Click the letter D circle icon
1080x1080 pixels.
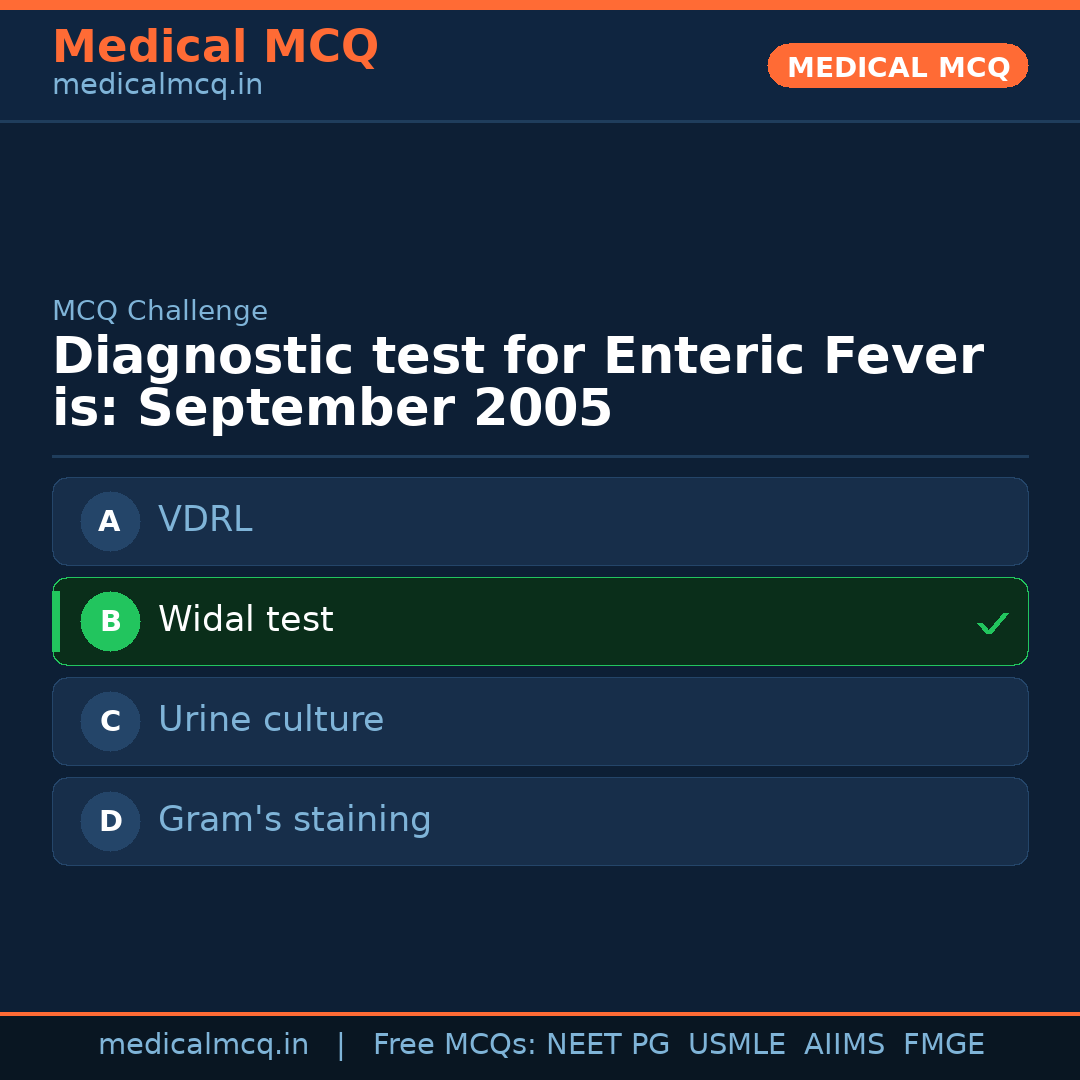[x=110, y=821]
